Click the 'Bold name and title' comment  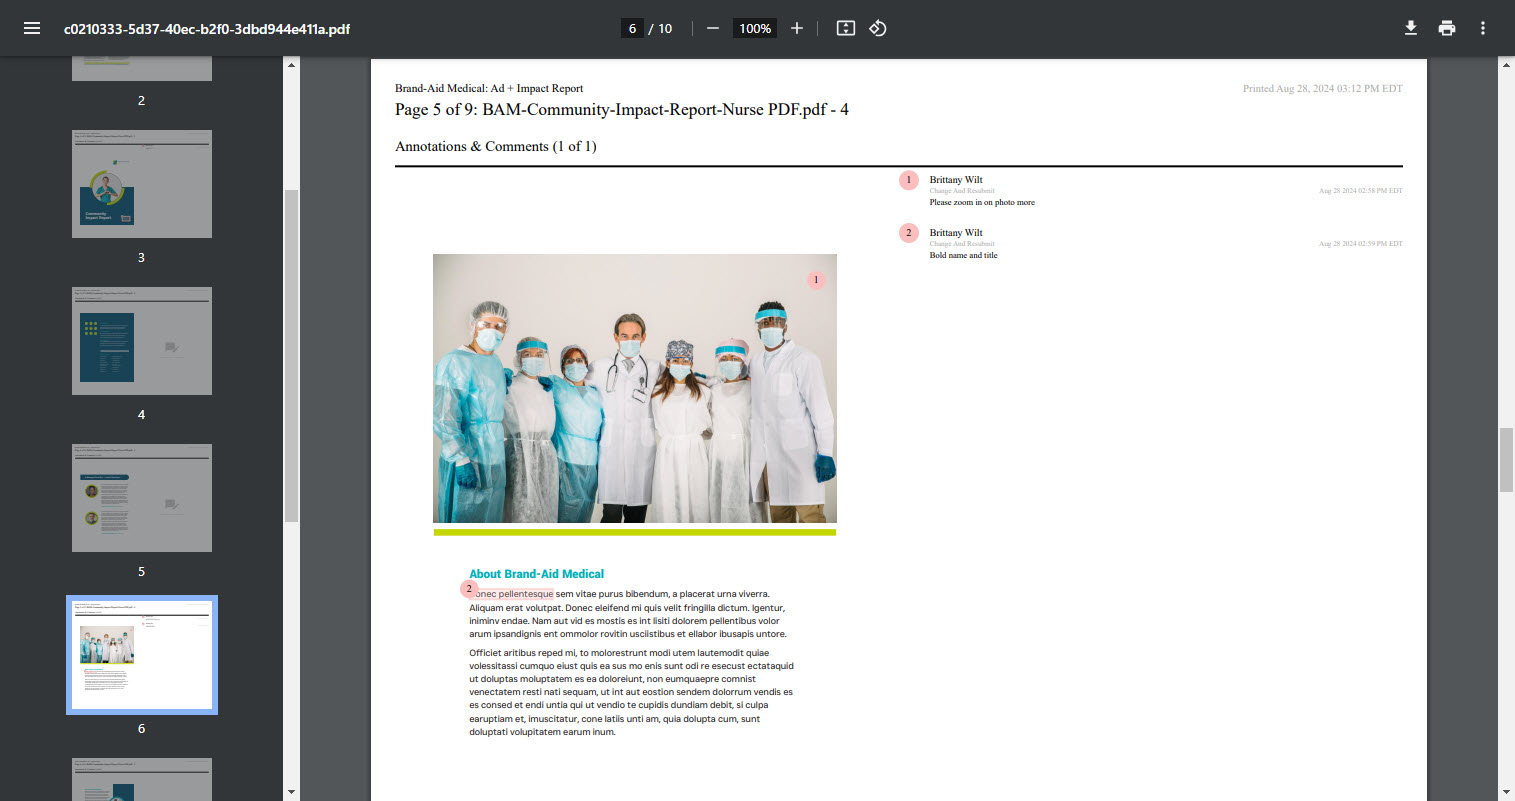(x=963, y=255)
